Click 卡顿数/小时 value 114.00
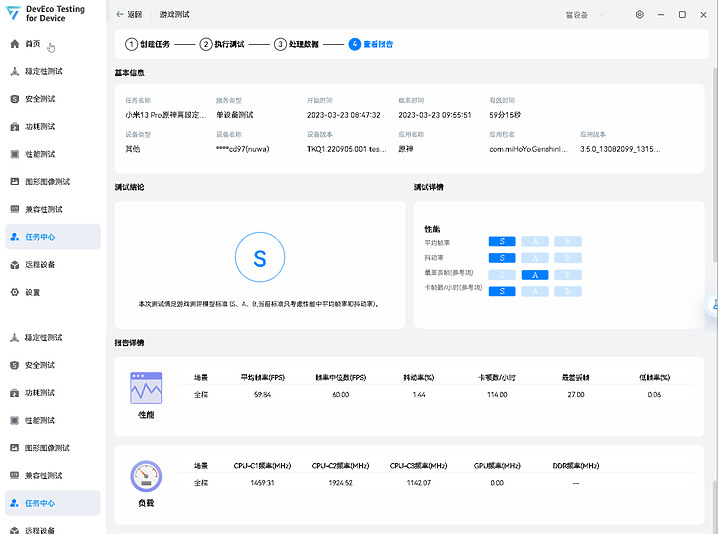 click(x=497, y=394)
